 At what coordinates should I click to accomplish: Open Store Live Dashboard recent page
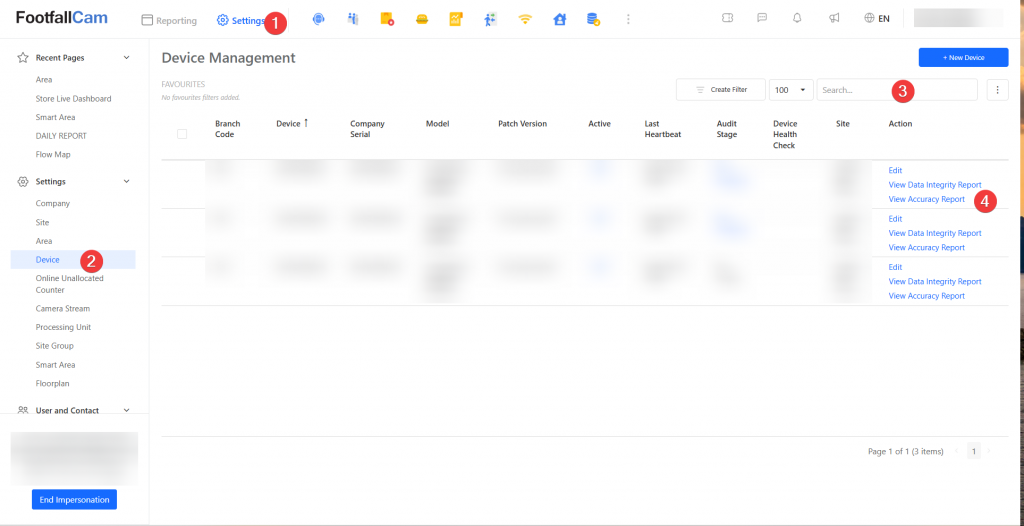click(x=73, y=99)
